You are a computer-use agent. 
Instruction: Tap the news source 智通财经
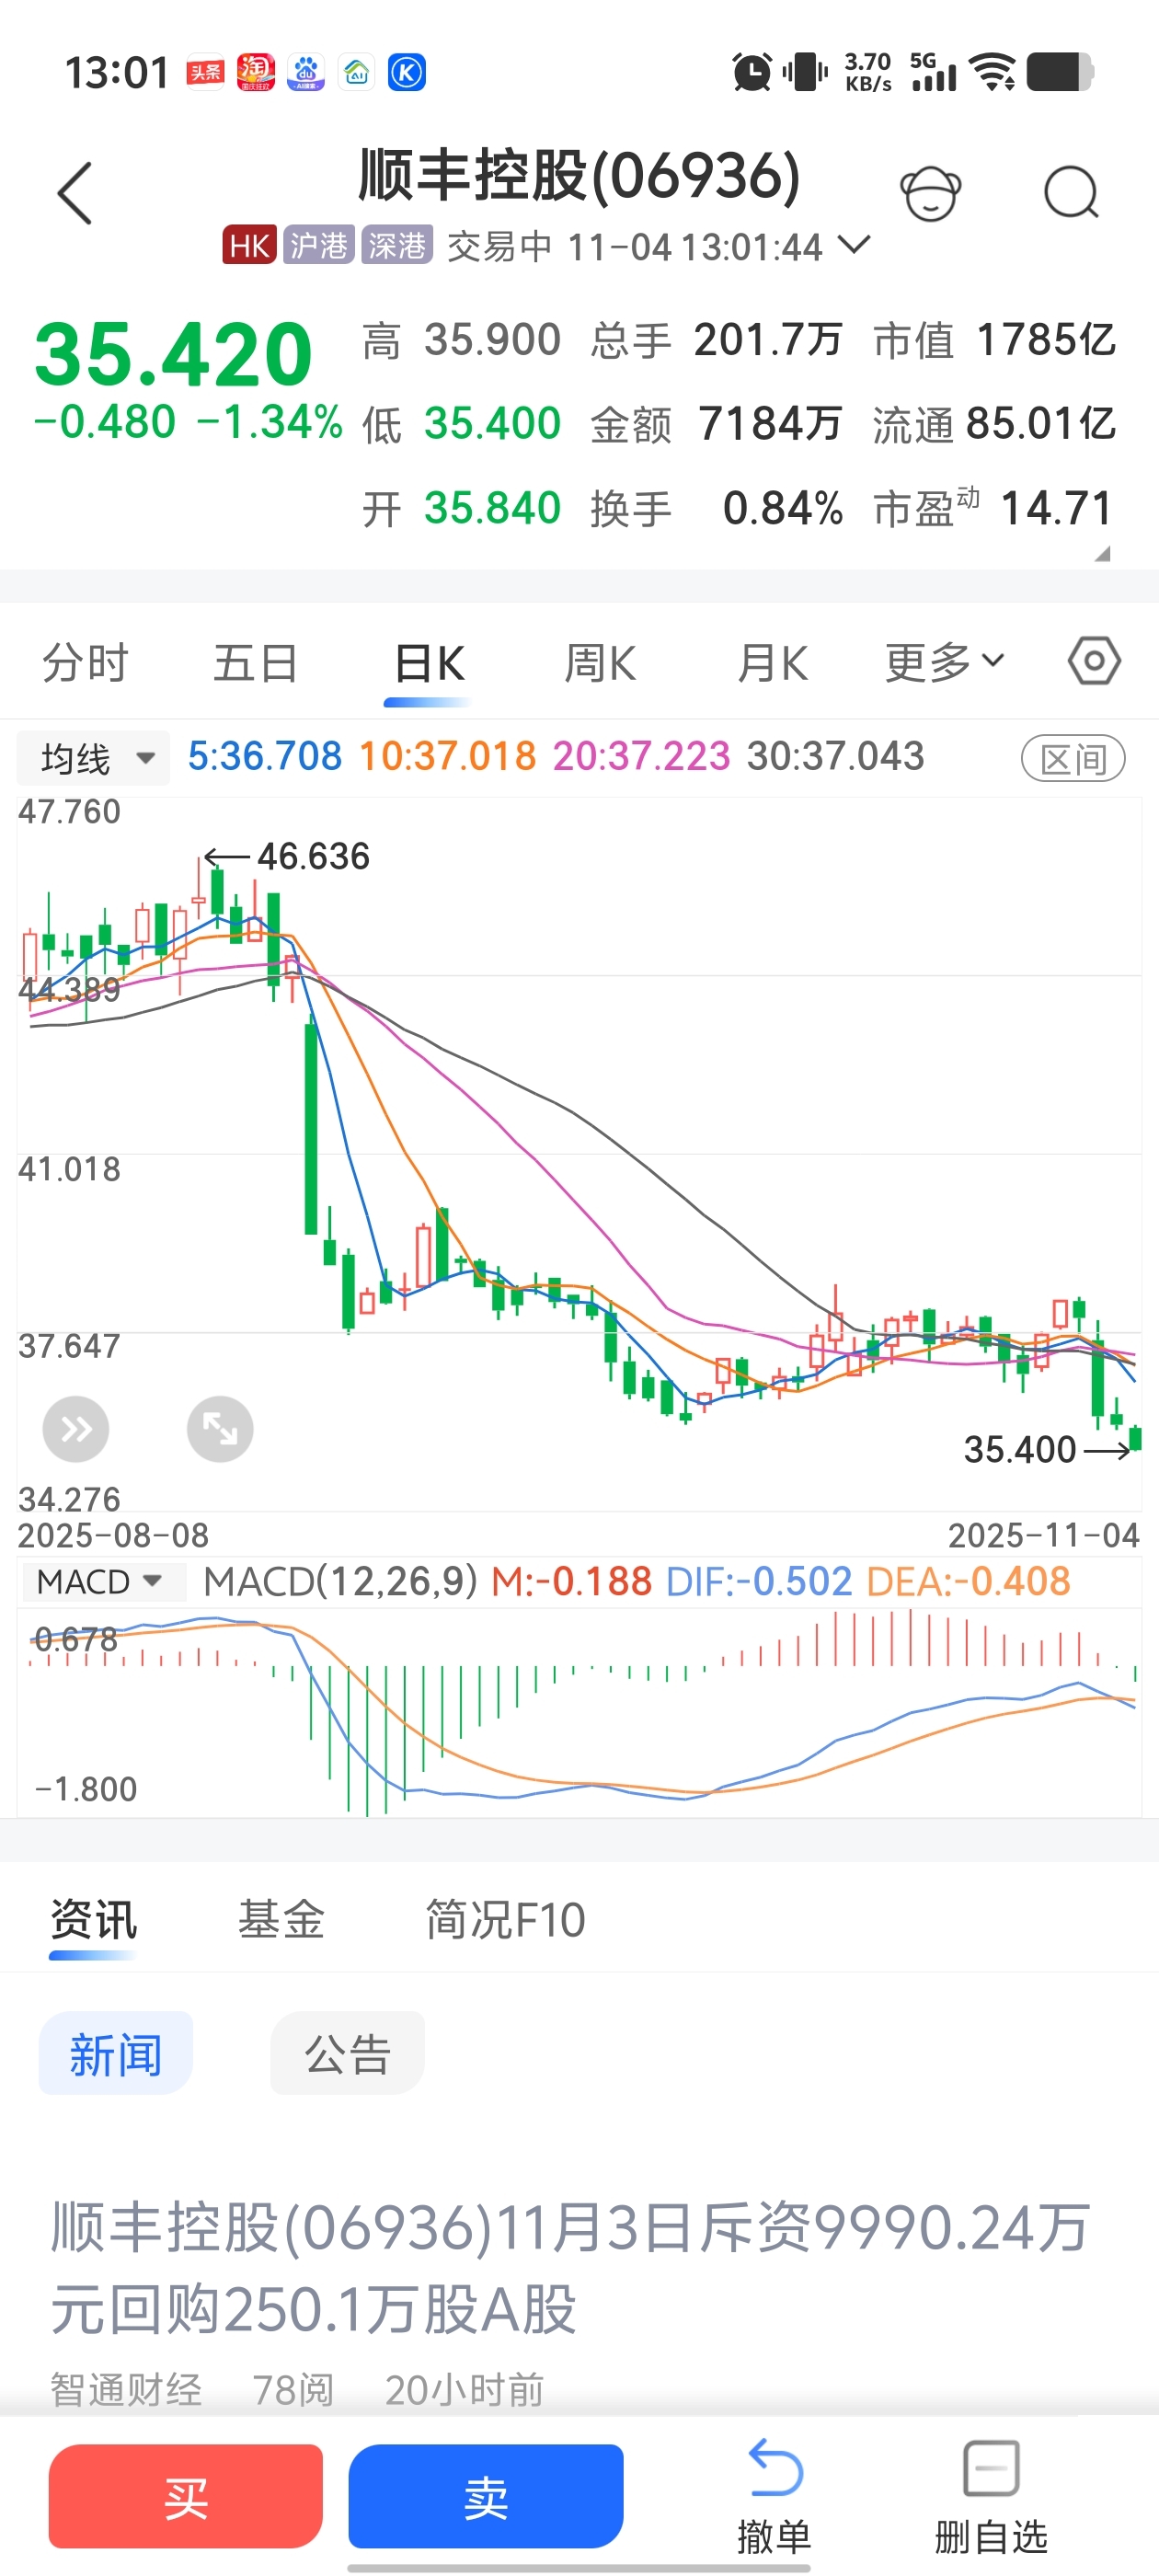tap(126, 2390)
